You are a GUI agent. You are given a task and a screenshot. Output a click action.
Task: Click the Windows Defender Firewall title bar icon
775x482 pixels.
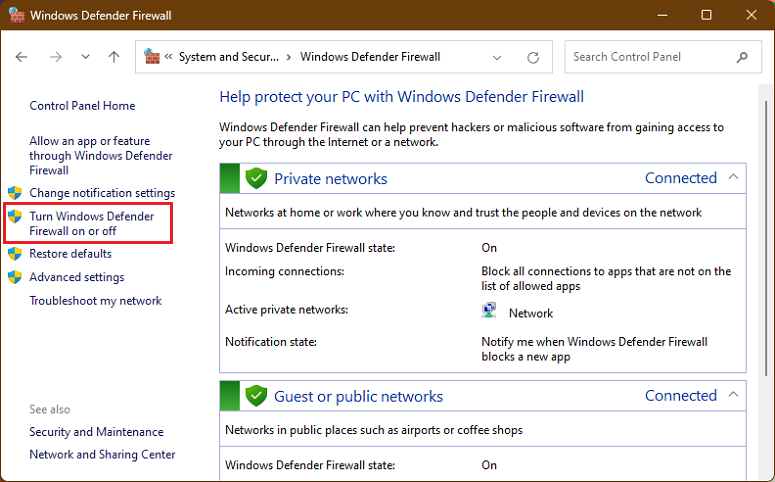(16, 15)
